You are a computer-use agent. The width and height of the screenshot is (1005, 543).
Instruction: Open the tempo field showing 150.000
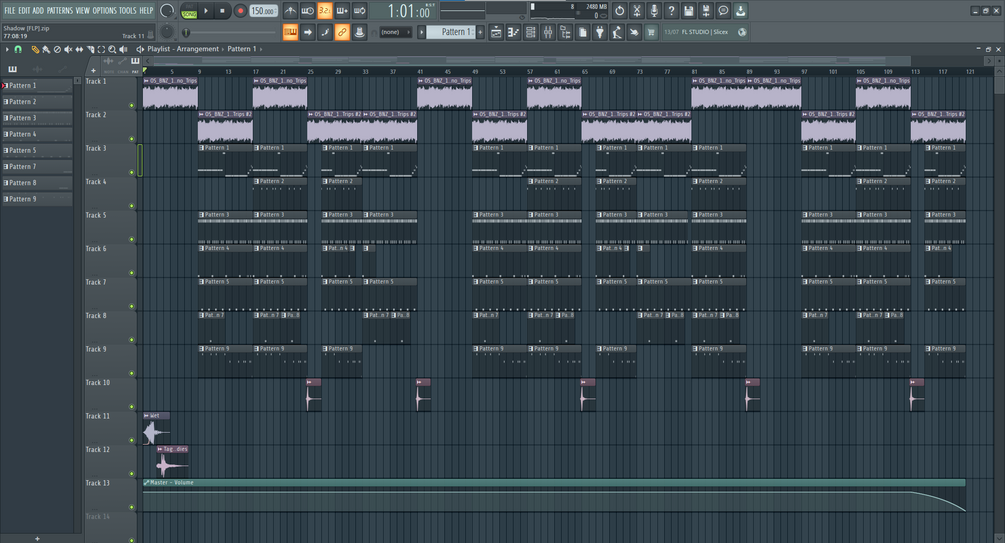pos(263,11)
